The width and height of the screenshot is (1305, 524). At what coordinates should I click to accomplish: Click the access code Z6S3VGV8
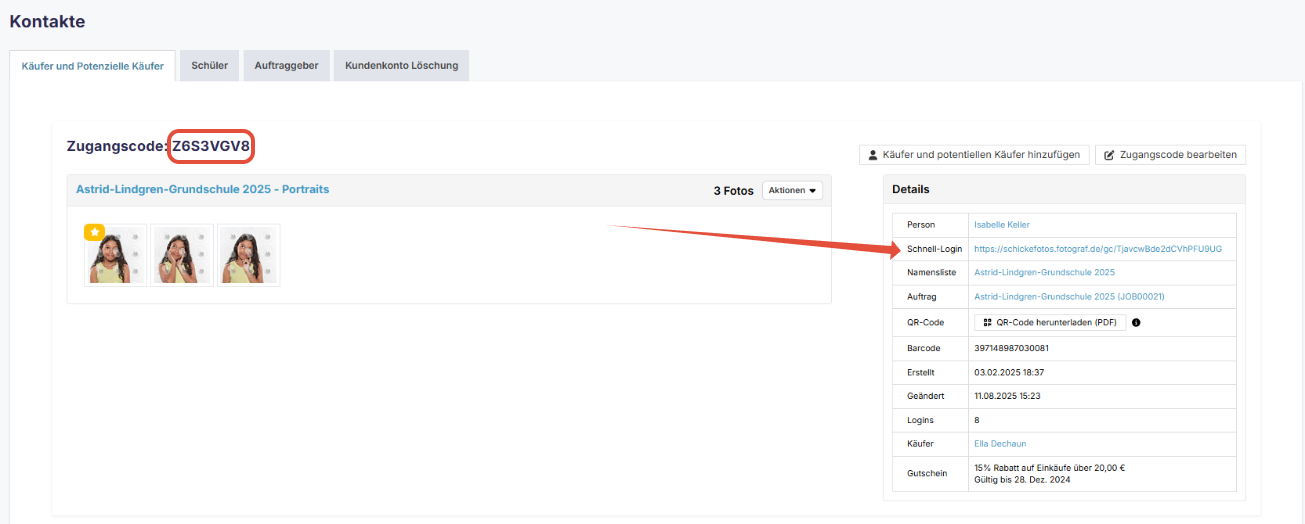pos(211,146)
